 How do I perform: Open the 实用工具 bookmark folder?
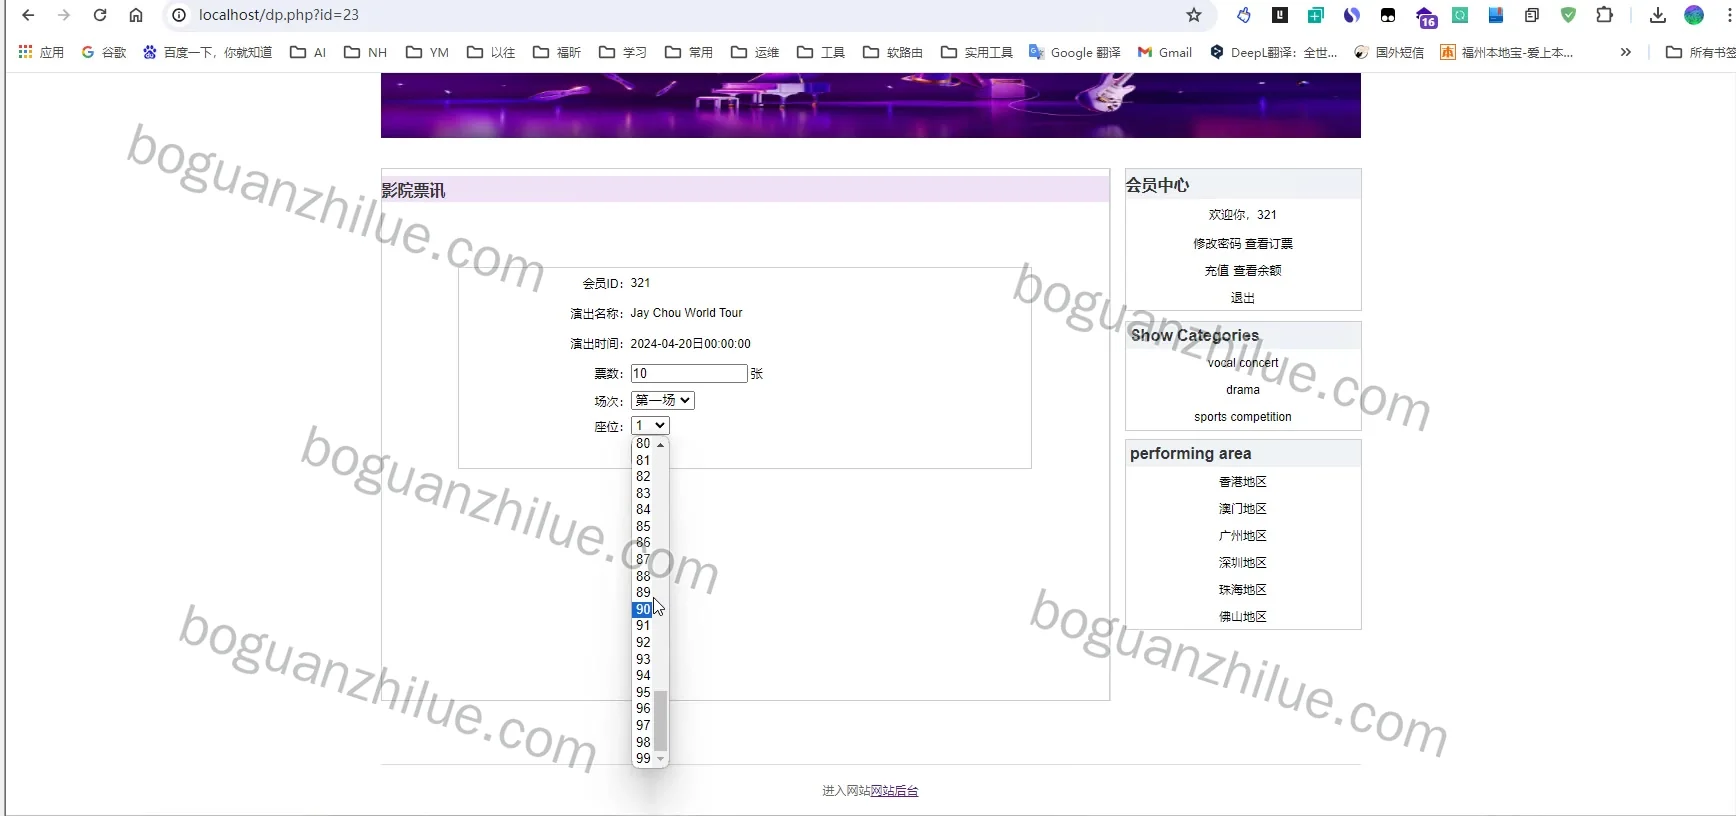977,52
